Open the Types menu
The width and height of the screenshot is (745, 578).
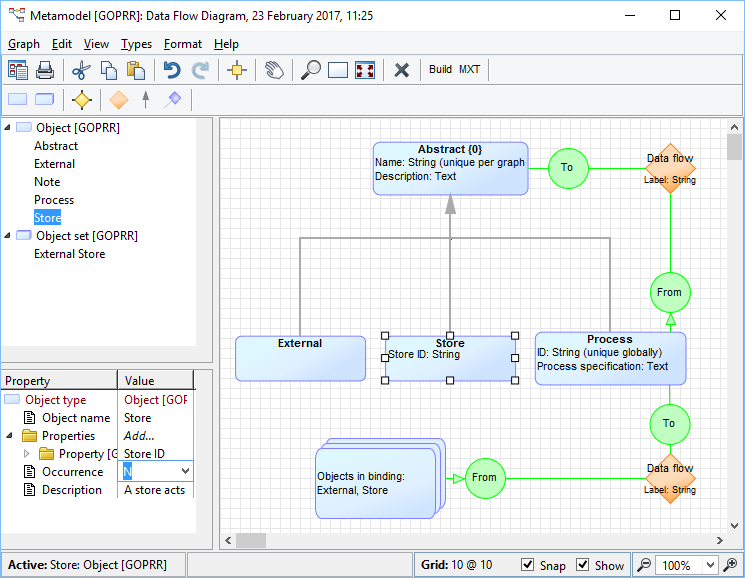(x=136, y=44)
